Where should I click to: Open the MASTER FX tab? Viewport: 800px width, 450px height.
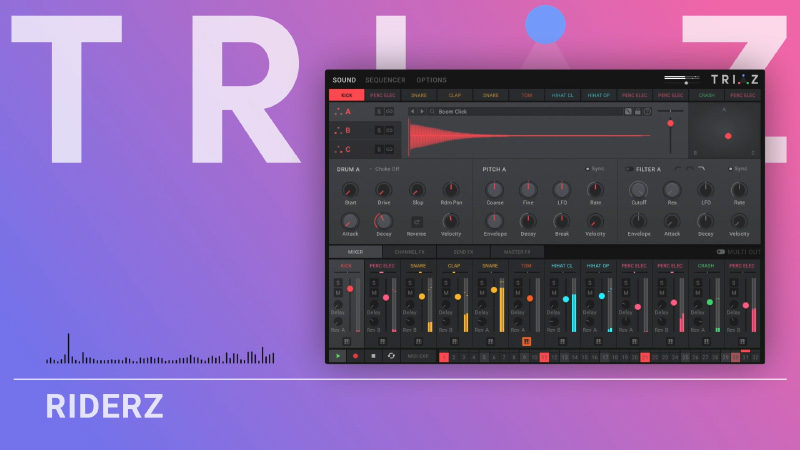pos(517,252)
